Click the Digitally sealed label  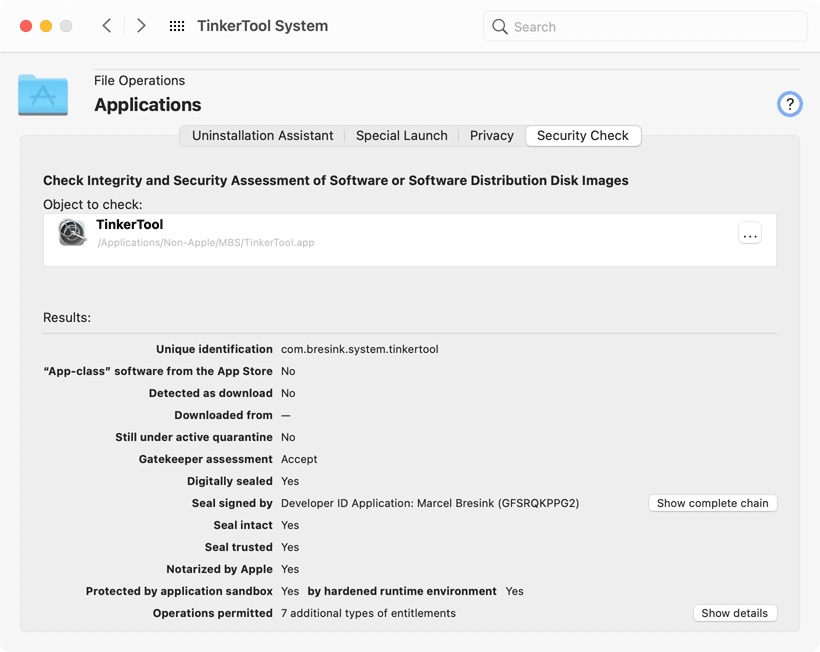[230, 481]
